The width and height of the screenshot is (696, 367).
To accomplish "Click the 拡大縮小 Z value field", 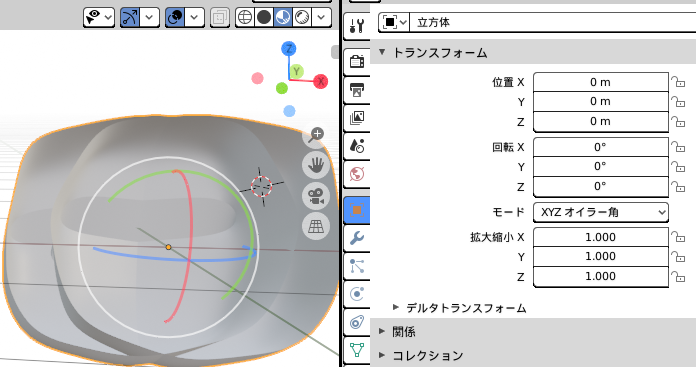I will (601, 276).
